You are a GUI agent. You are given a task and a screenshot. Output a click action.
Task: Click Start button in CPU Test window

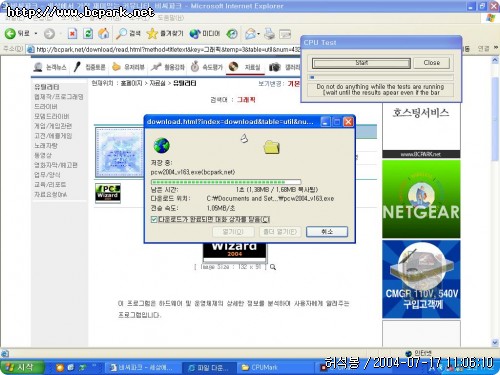tap(361, 63)
